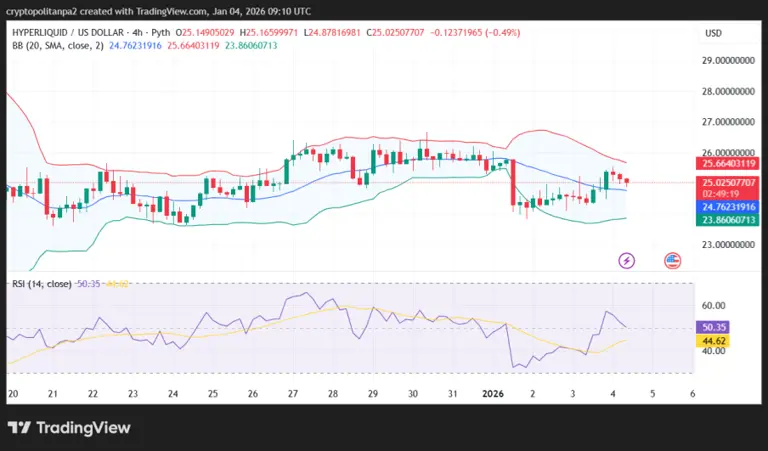Select the RSI (14, close) indicator legend
This screenshot has height=451, width=768.
click(x=41, y=284)
